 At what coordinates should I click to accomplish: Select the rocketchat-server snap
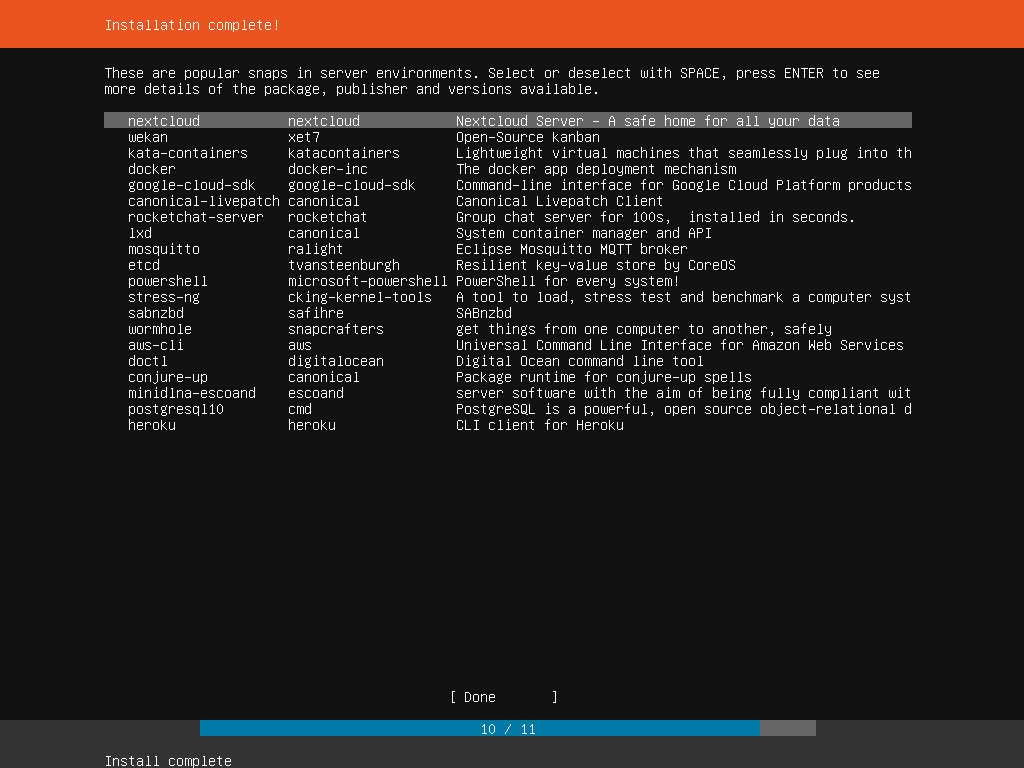[507, 217]
